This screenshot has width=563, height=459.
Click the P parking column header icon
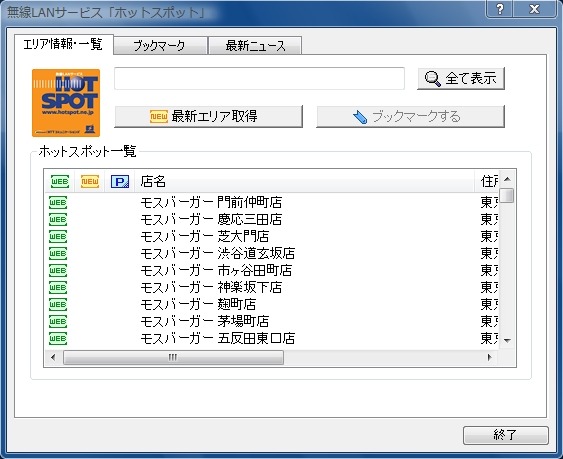pos(120,182)
